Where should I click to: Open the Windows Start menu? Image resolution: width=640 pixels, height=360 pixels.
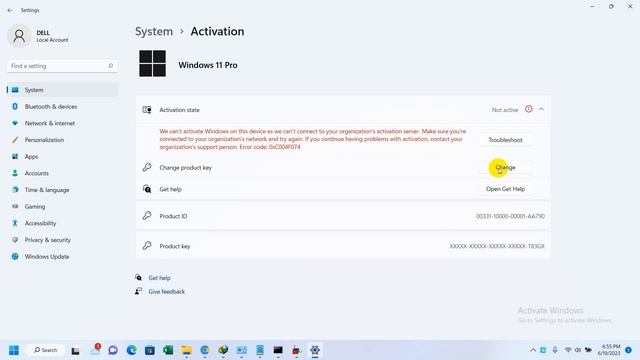pos(14,350)
